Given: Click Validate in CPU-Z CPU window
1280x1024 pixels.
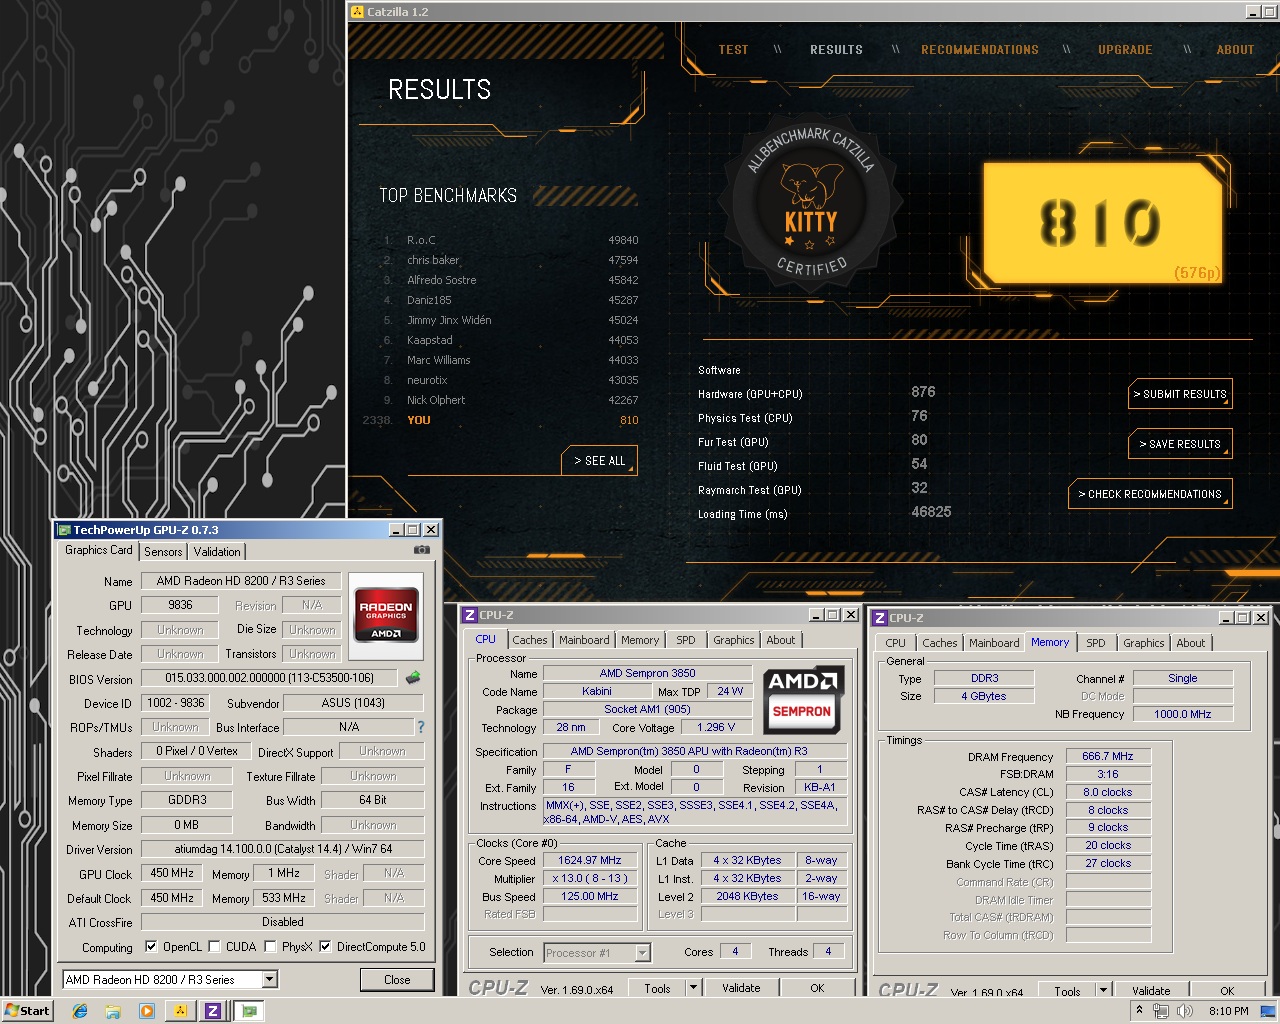Looking at the screenshot, I should [x=741, y=988].
